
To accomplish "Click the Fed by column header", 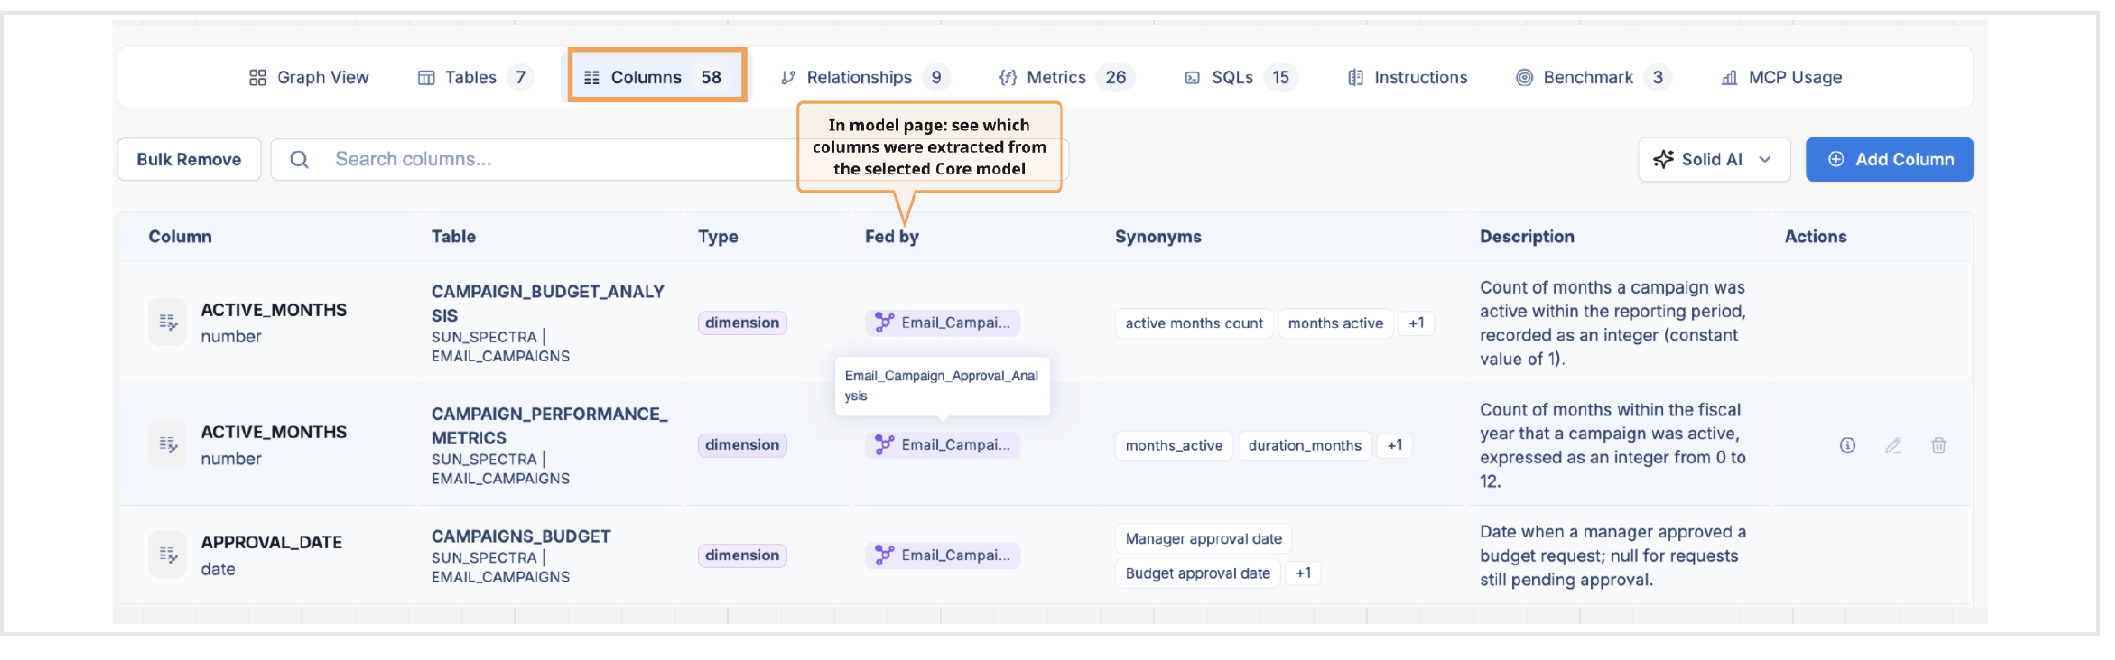I will tap(892, 237).
